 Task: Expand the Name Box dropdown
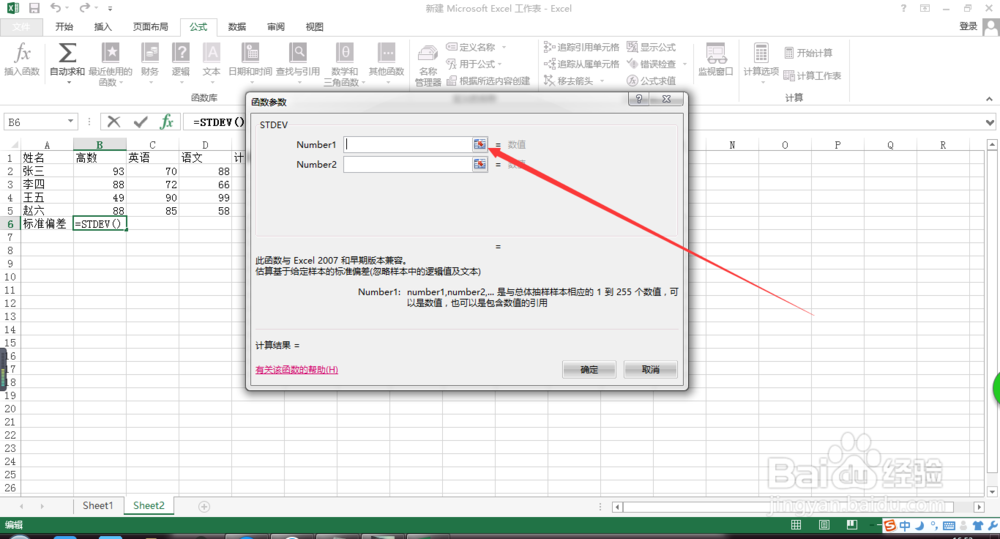coord(70,122)
